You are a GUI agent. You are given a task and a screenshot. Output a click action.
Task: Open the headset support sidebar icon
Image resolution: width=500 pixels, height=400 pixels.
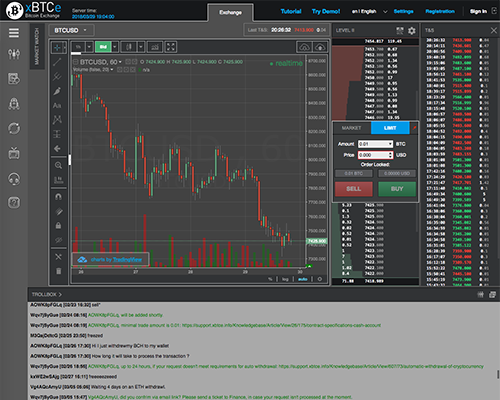[14, 179]
